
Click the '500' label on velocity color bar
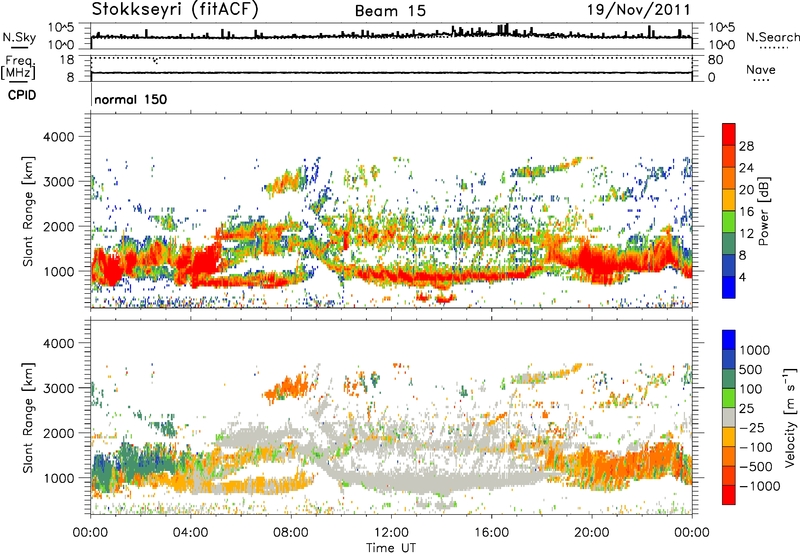751,369
